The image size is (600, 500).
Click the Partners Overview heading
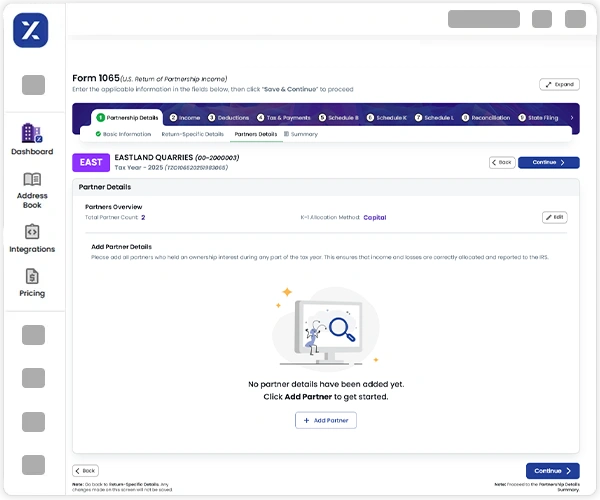coord(114,207)
